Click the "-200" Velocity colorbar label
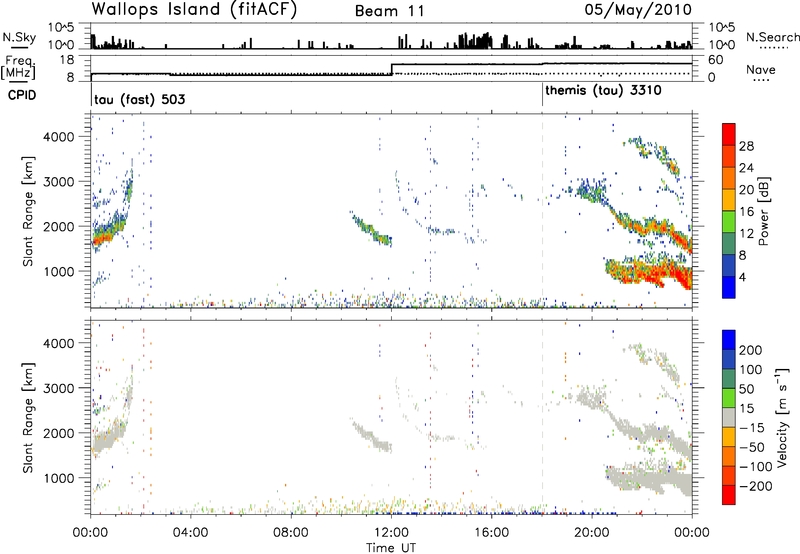This screenshot has width=800, height=554. [755, 486]
